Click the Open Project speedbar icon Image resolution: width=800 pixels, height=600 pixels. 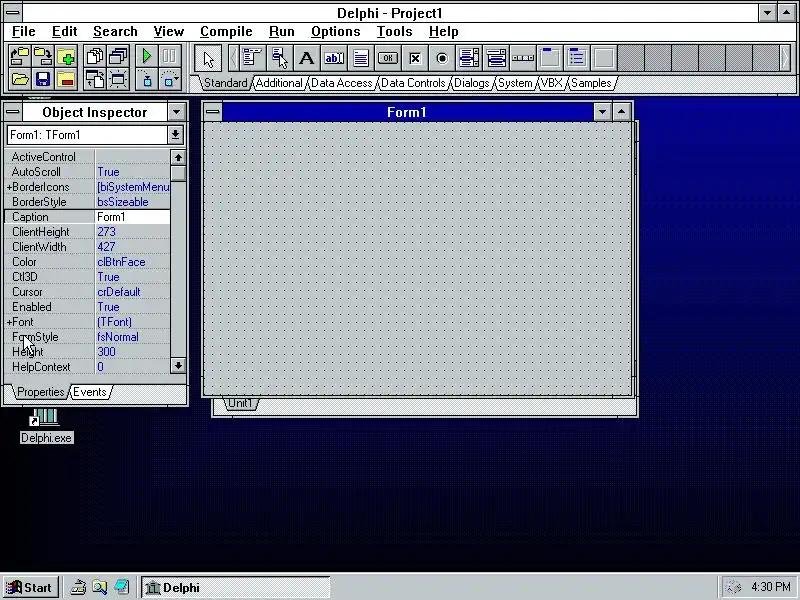coord(19,56)
